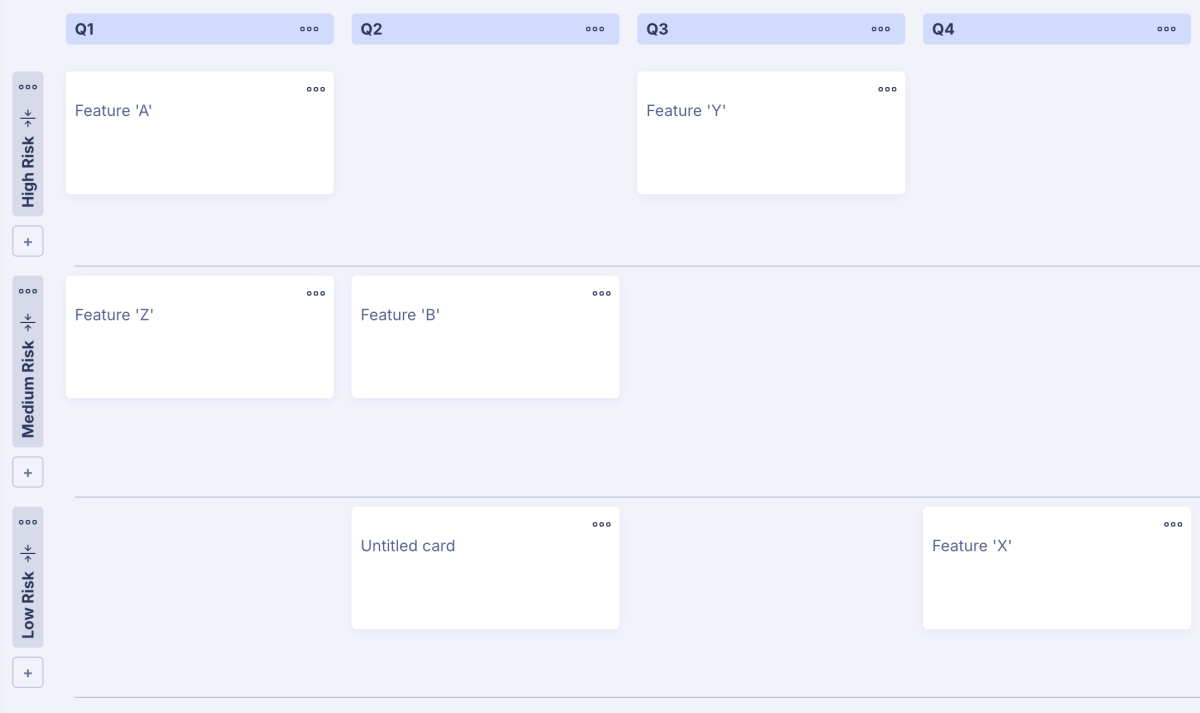Open the Q1 column options menu
This screenshot has height=713, width=1200.
(x=309, y=29)
